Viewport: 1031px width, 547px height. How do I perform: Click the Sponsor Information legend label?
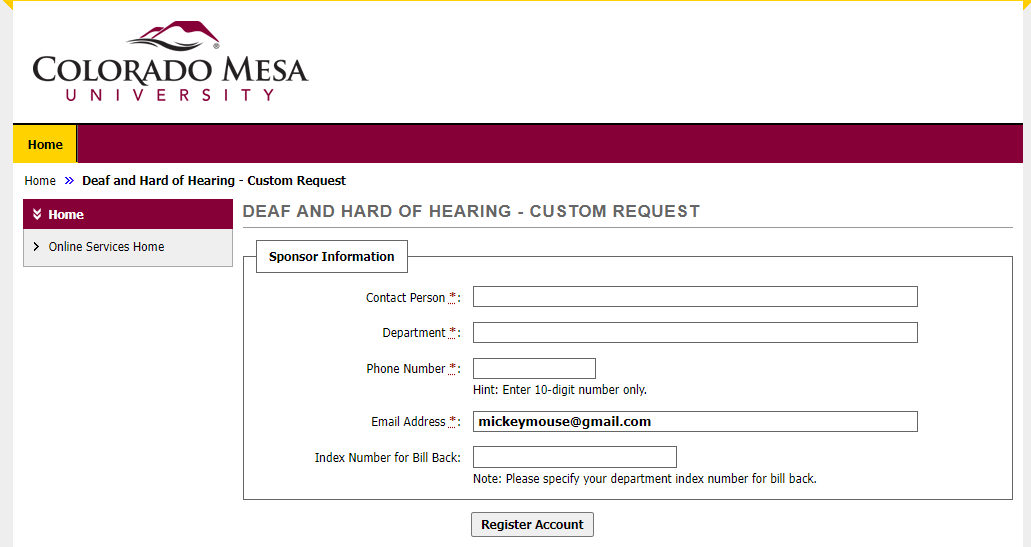pyautogui.click(x=332, y=257)
